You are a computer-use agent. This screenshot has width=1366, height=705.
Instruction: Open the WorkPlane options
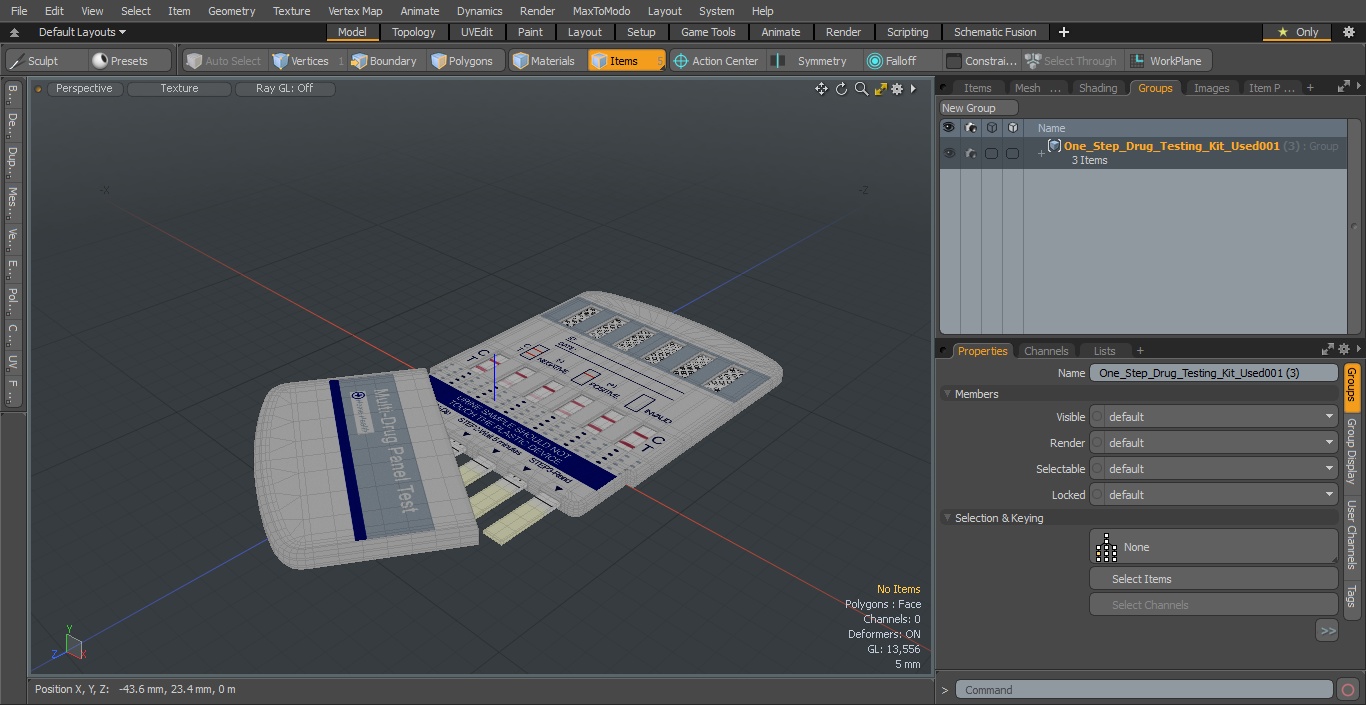point(1168,61)
